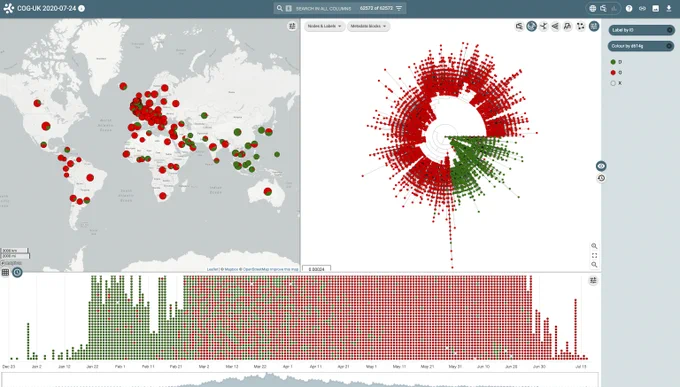Toggle the chart panel in the header
This screenshot has width=680, height=387.
[614, 8]
